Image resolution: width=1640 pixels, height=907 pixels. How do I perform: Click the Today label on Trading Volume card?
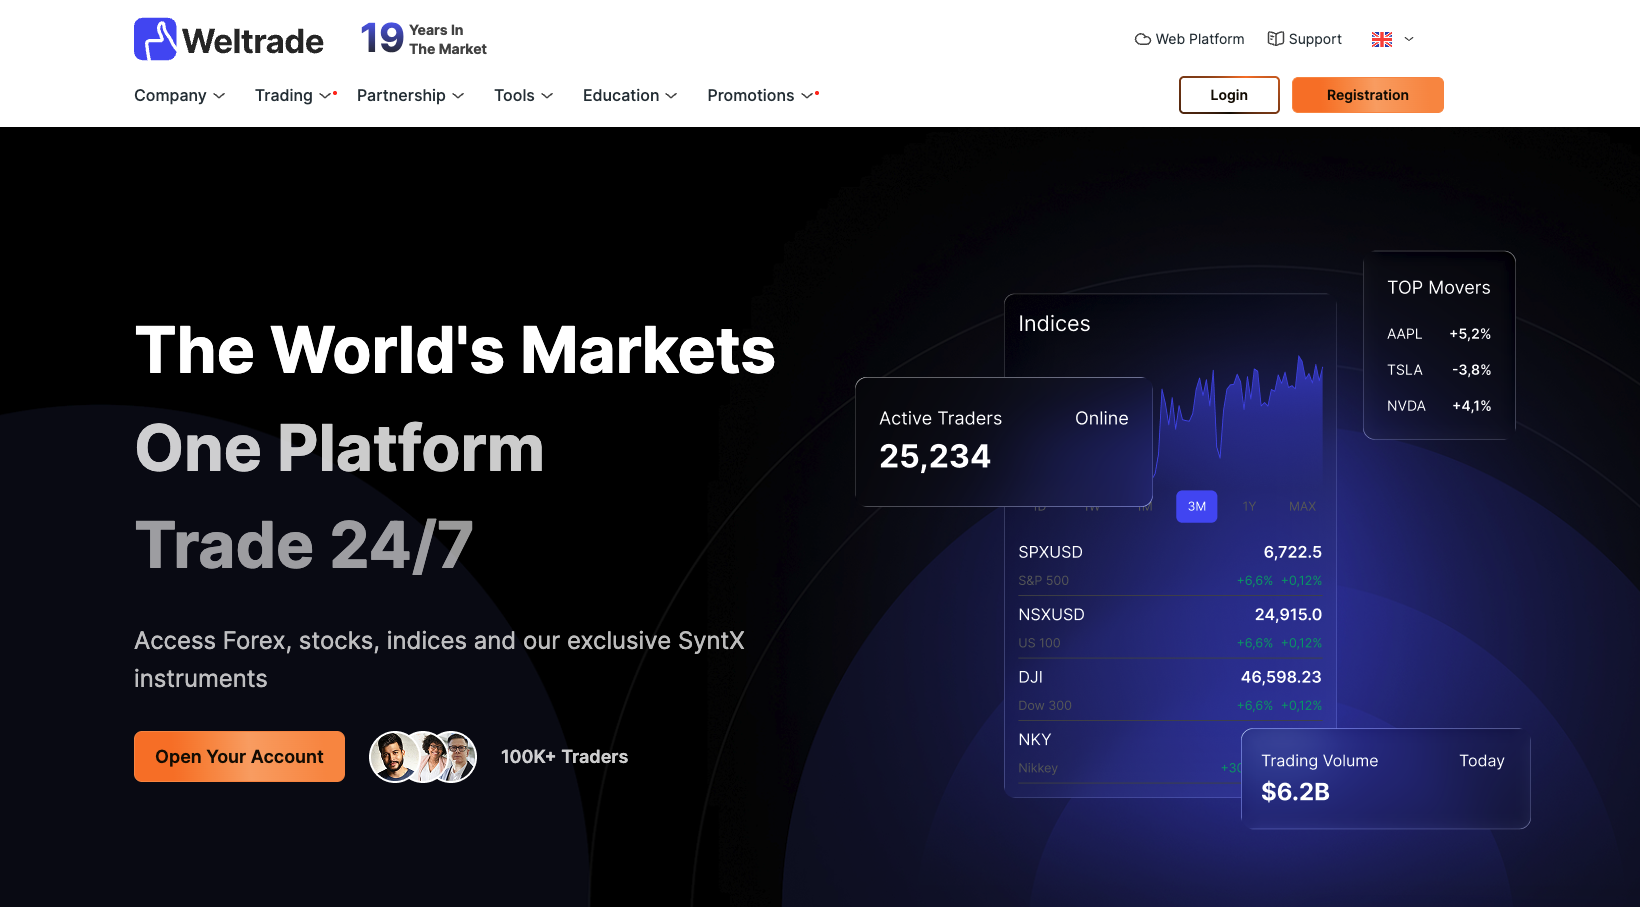click(1481, 761)
